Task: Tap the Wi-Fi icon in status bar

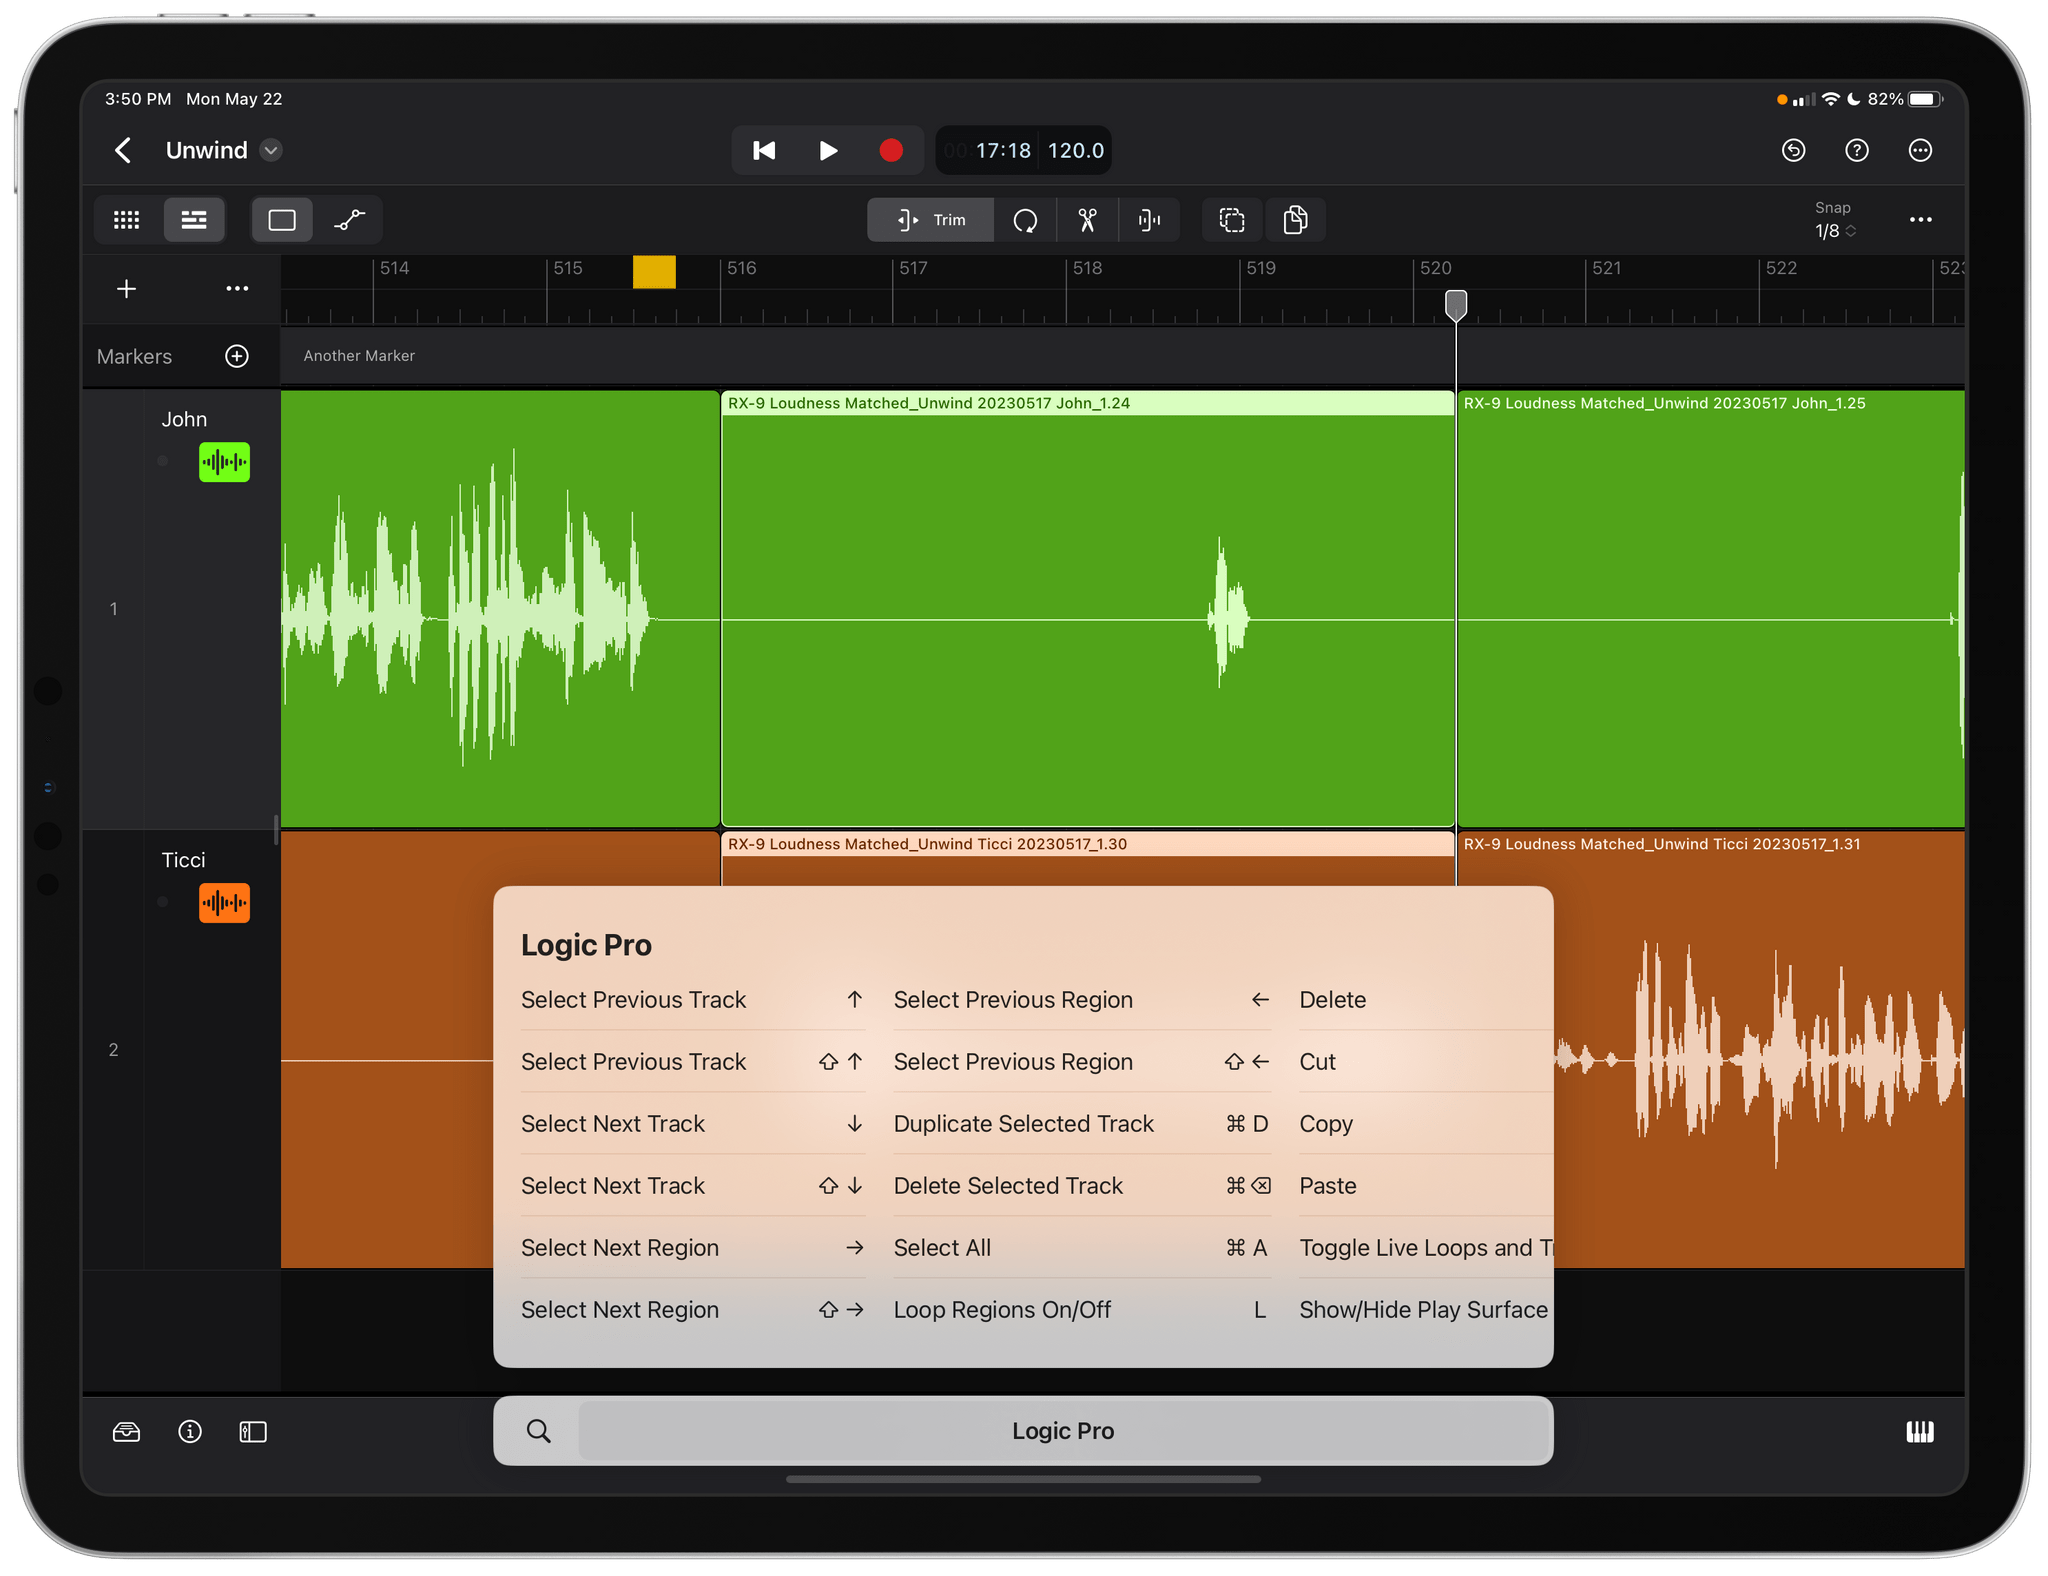Action: pos(1831,99)
